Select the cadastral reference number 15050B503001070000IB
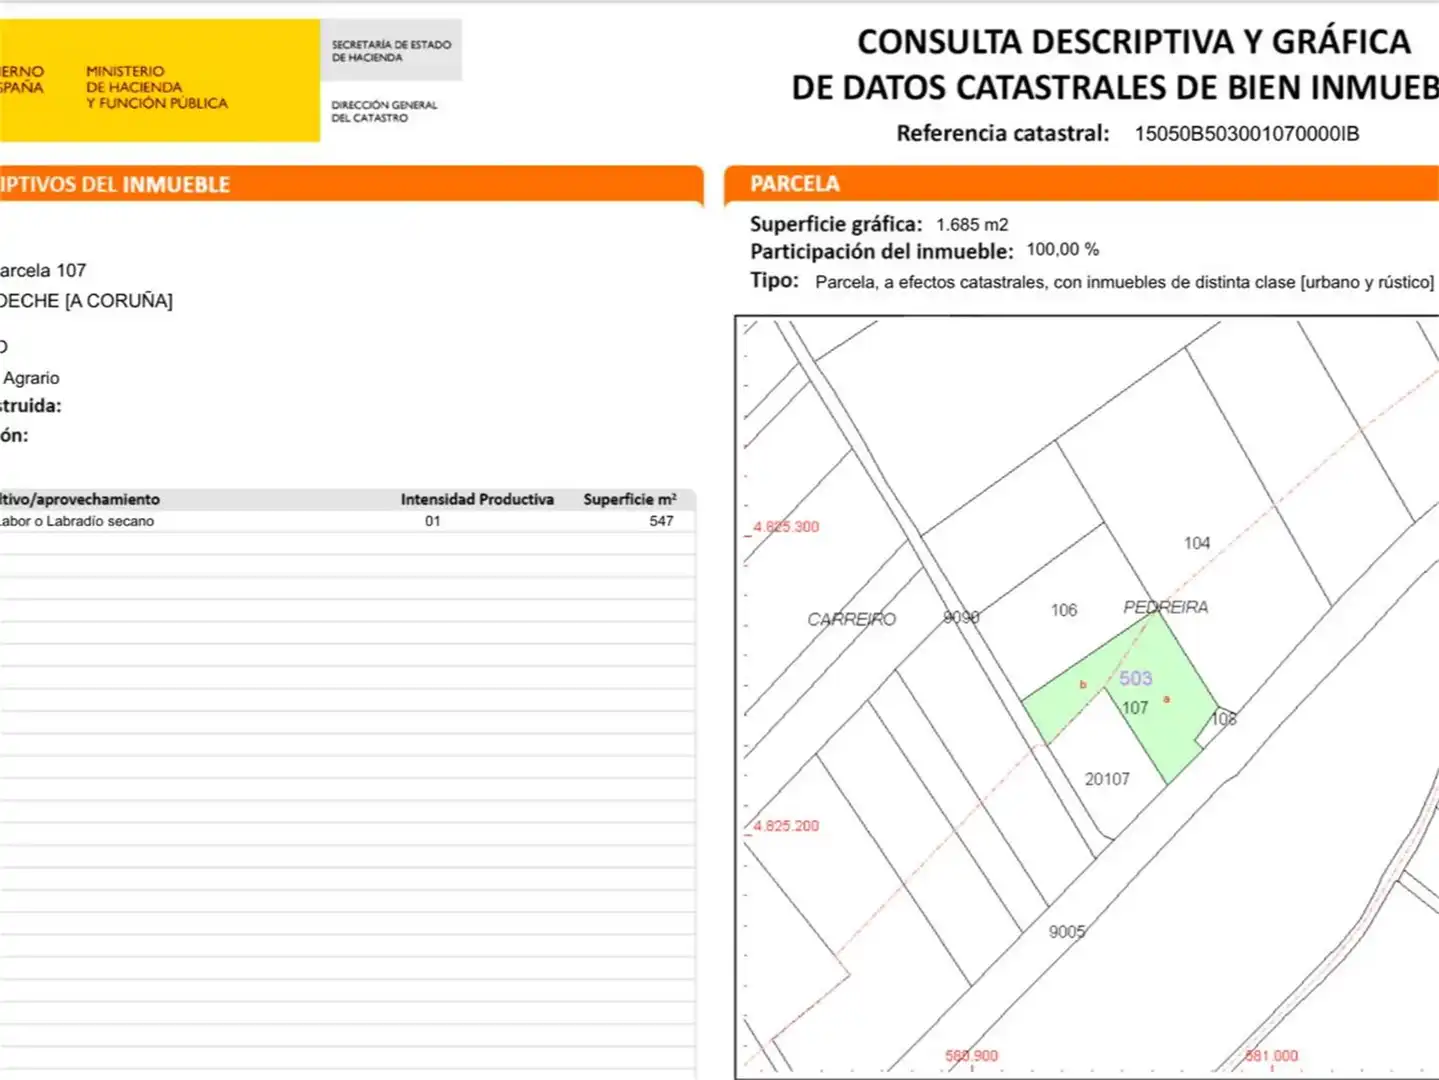The height and width of the screenshot is (1080, 1439). click(x=1246, y=134)
